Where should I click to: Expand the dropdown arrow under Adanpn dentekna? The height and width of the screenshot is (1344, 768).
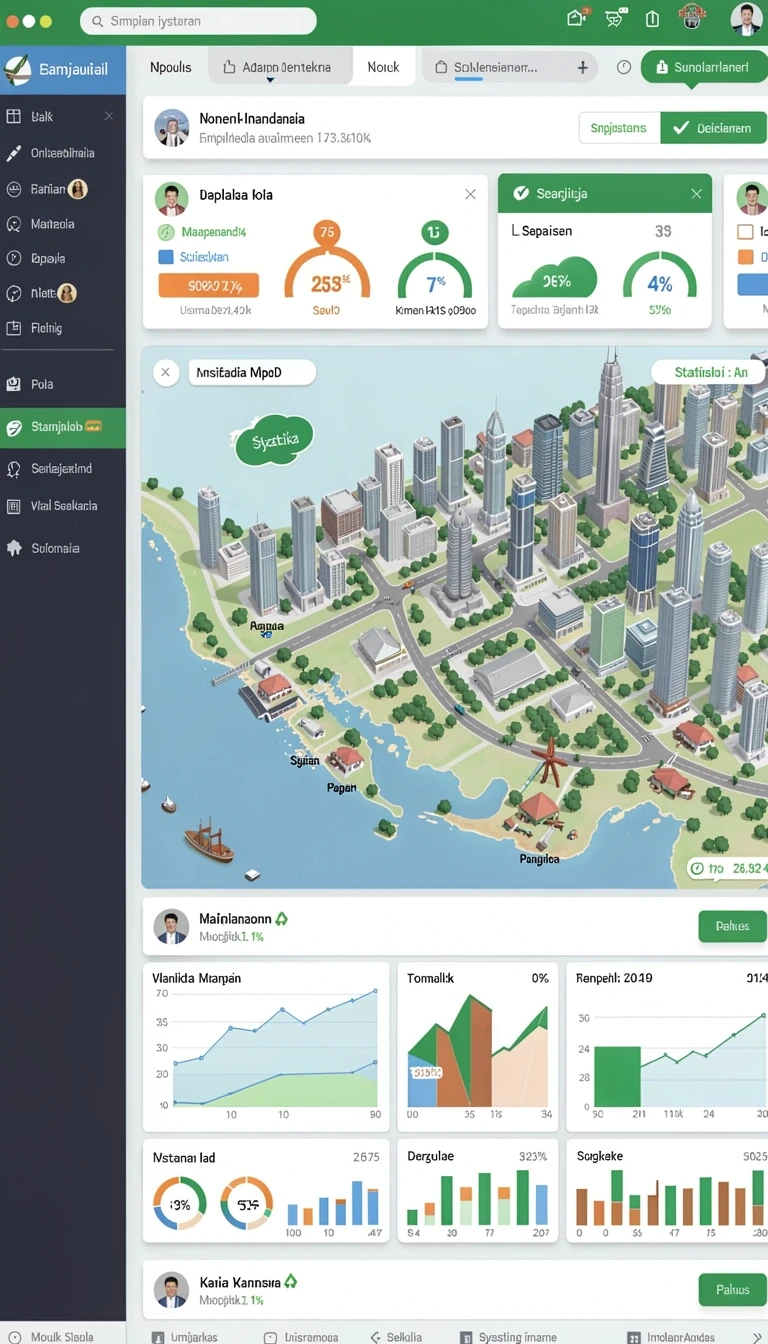[x=270, y=78]
